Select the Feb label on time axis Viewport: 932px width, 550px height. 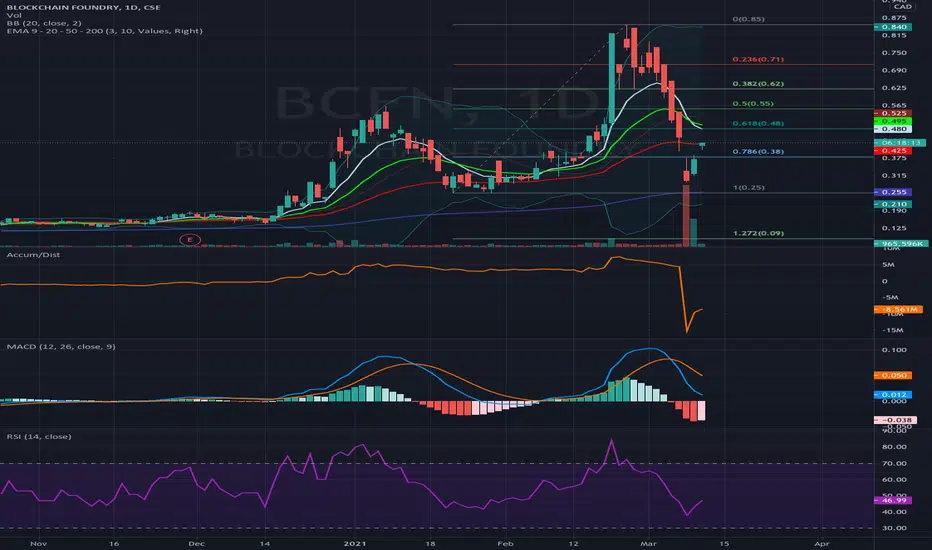click(505, 543)
